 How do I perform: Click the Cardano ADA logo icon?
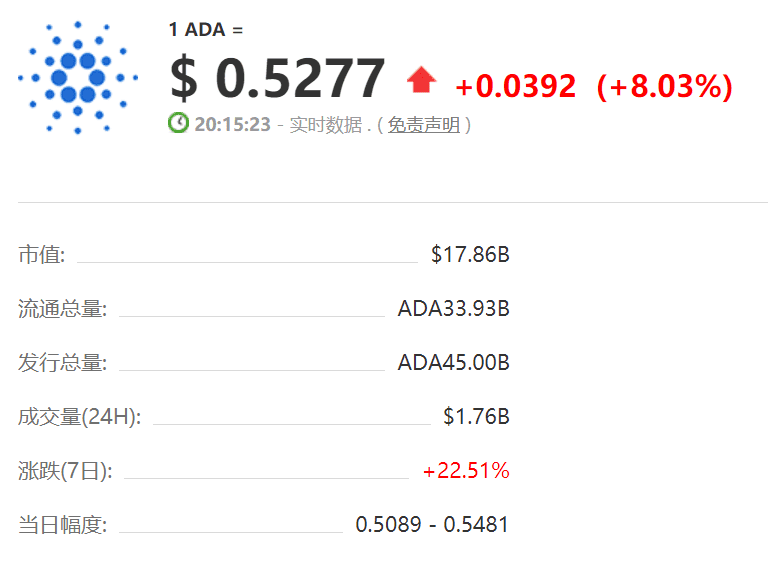pos(78,77)
